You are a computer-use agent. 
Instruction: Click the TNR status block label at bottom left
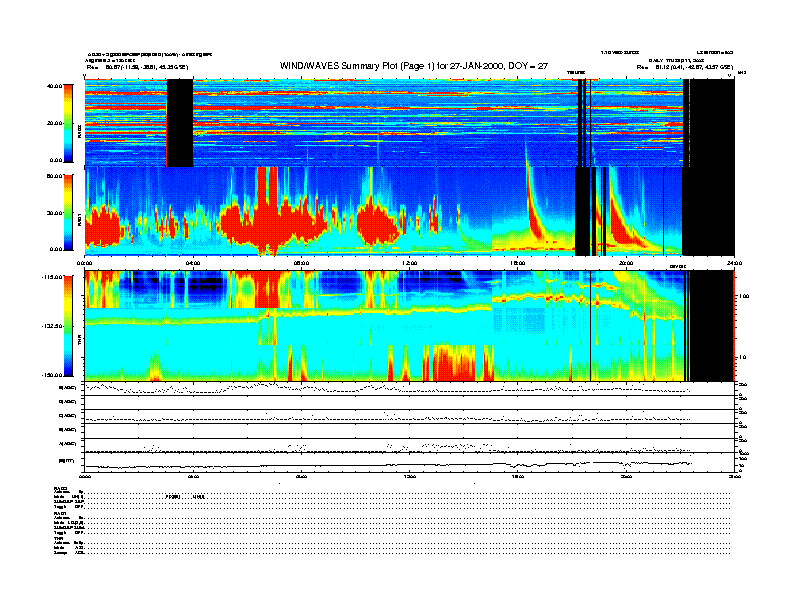coord(58,538)
